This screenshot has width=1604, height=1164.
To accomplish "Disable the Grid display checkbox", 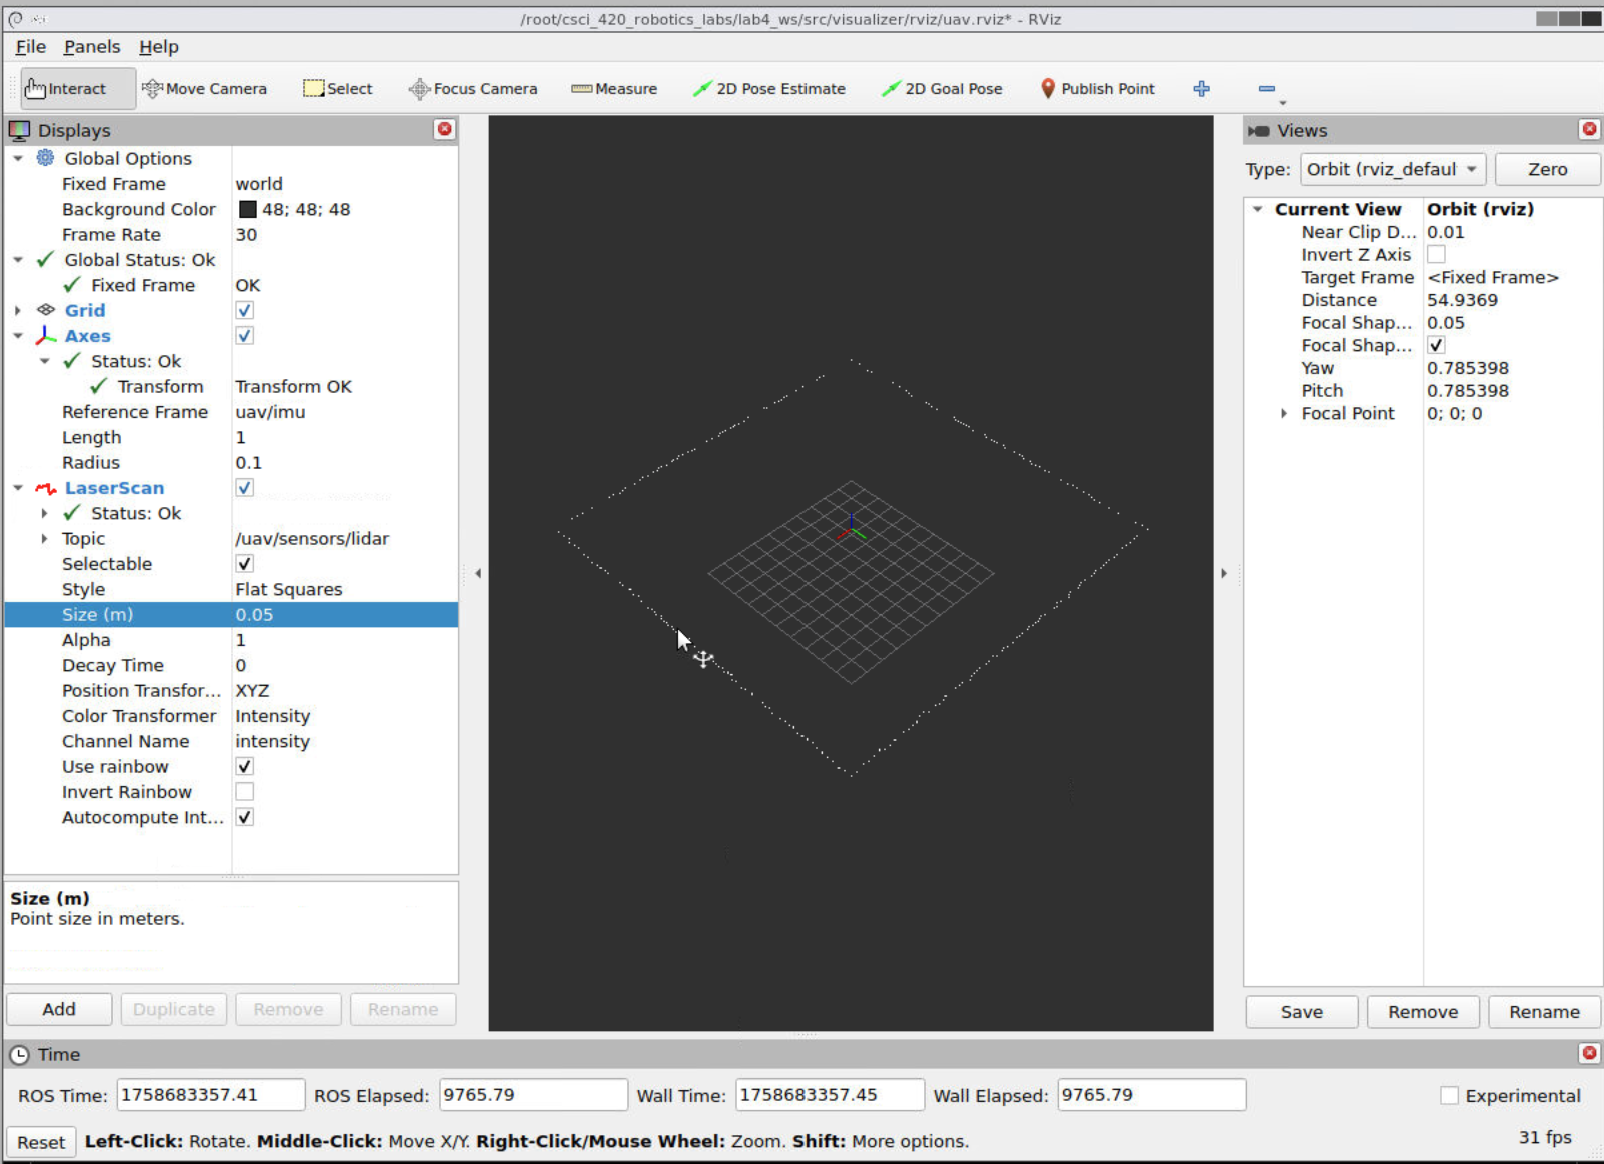I will click(x=245, y=311).
